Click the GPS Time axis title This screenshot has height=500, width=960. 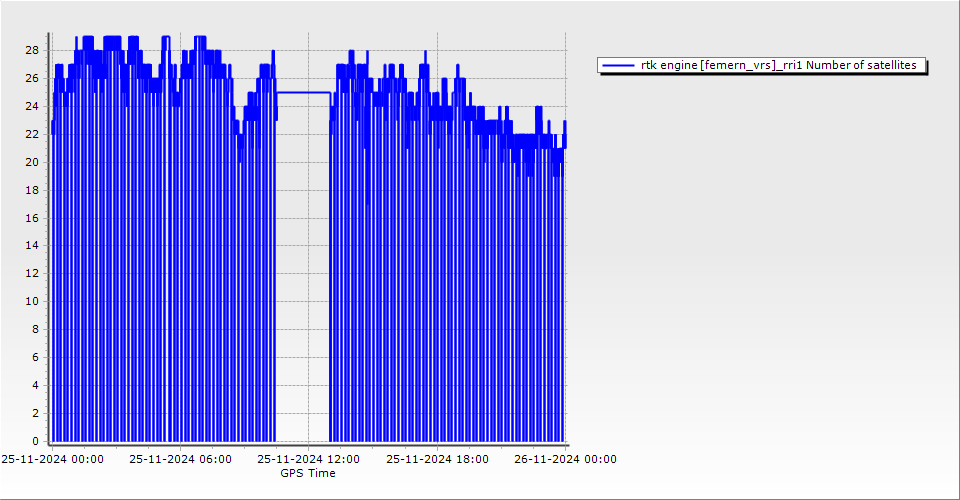pyautogui.click(x=307, y=473)
